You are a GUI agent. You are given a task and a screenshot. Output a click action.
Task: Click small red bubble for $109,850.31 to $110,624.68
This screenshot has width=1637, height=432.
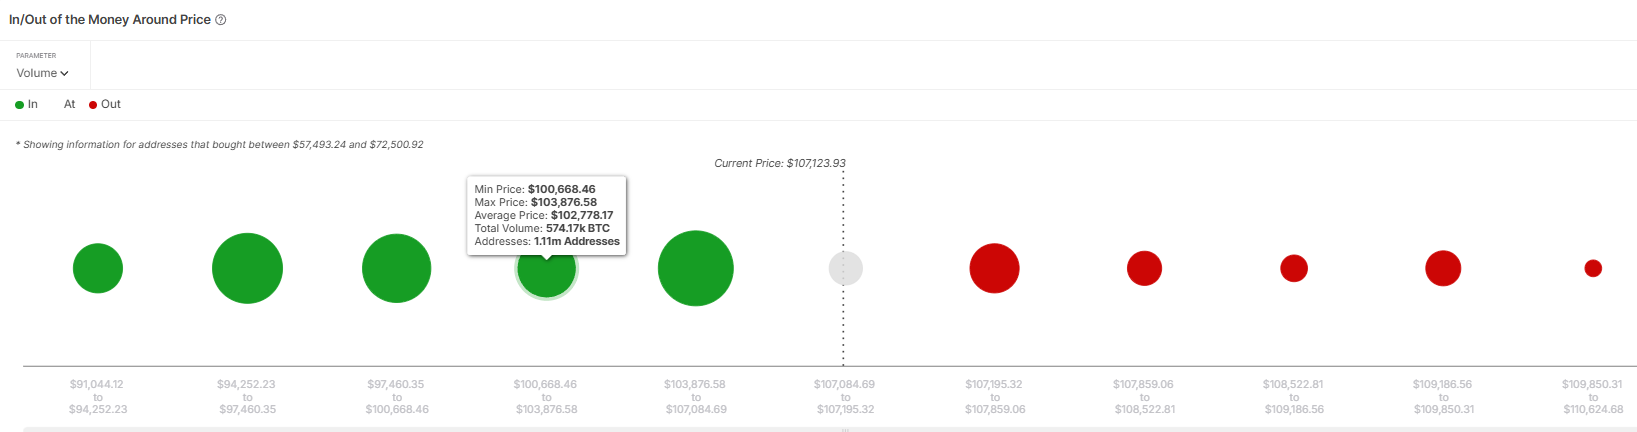(x=1593, y=268)
